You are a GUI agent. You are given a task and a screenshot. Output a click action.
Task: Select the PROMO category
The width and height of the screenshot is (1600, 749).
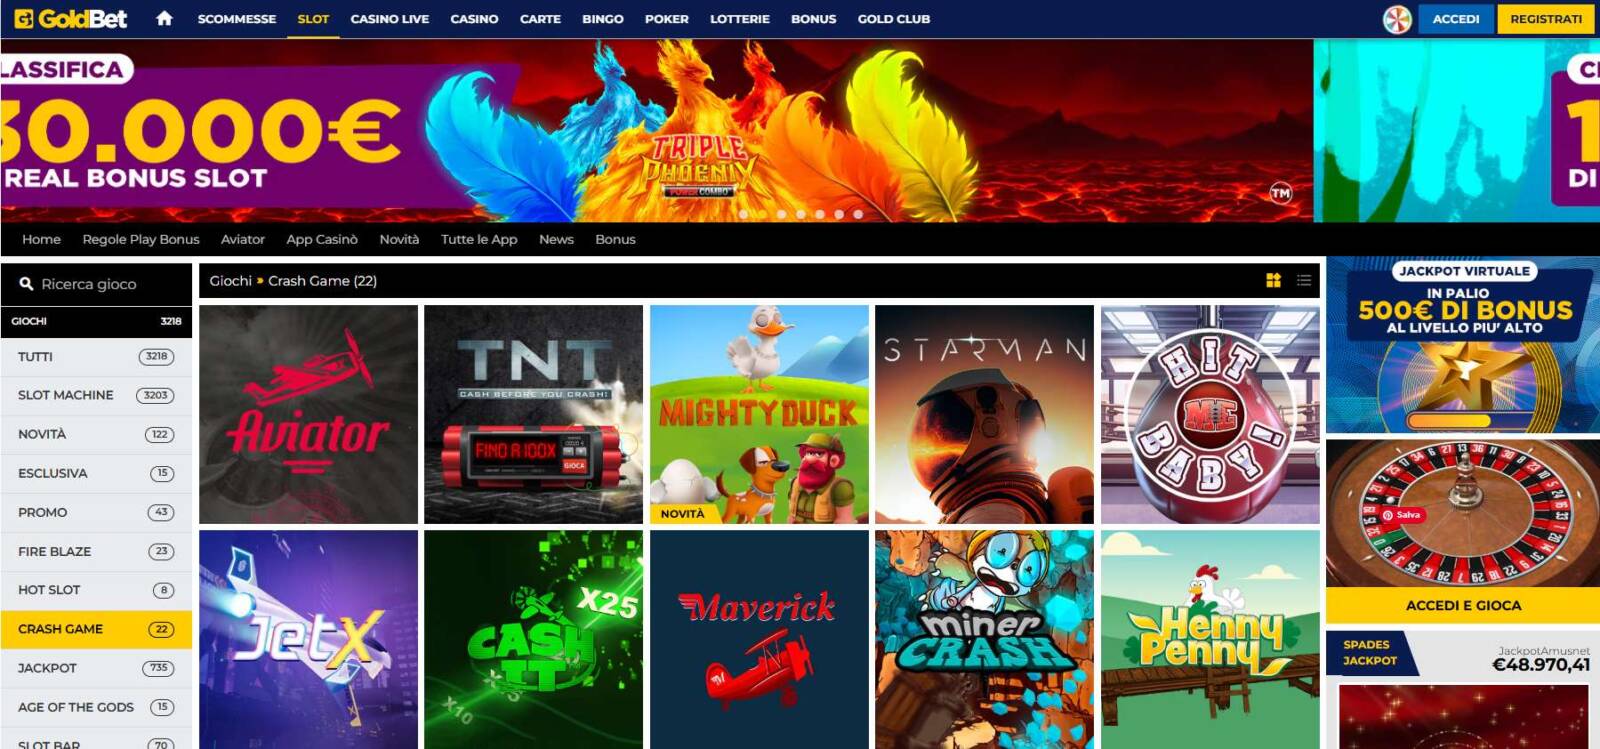[96, 513]
